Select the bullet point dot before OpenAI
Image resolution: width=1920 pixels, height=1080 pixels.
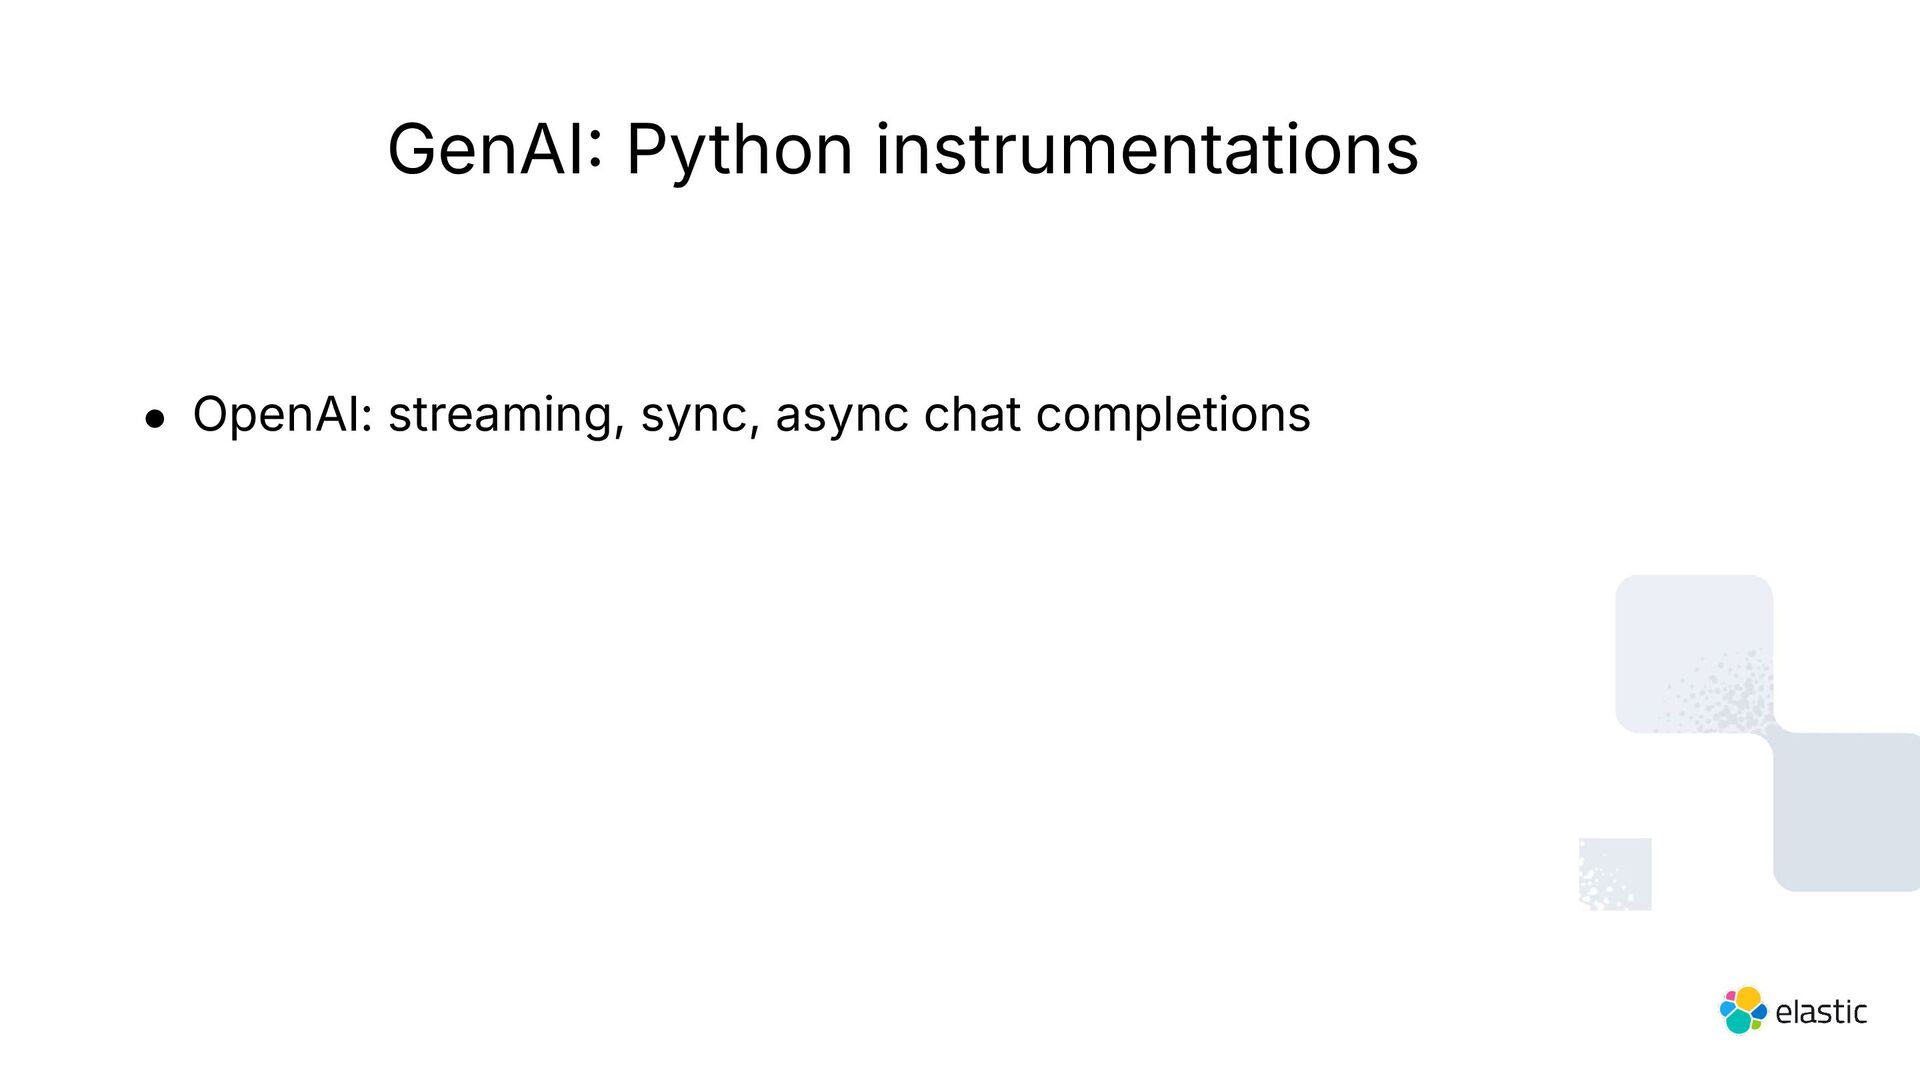pyautogui.click(x=154, y=419)
